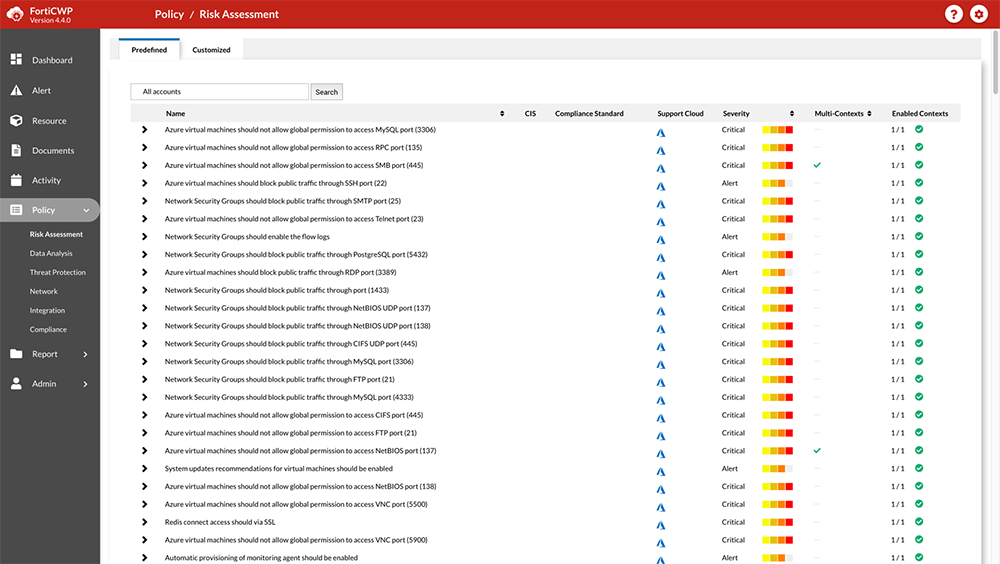Click the page vertical scrollbar
The height and width of the screenshot is (564, 1000).
tap(996, 63)
